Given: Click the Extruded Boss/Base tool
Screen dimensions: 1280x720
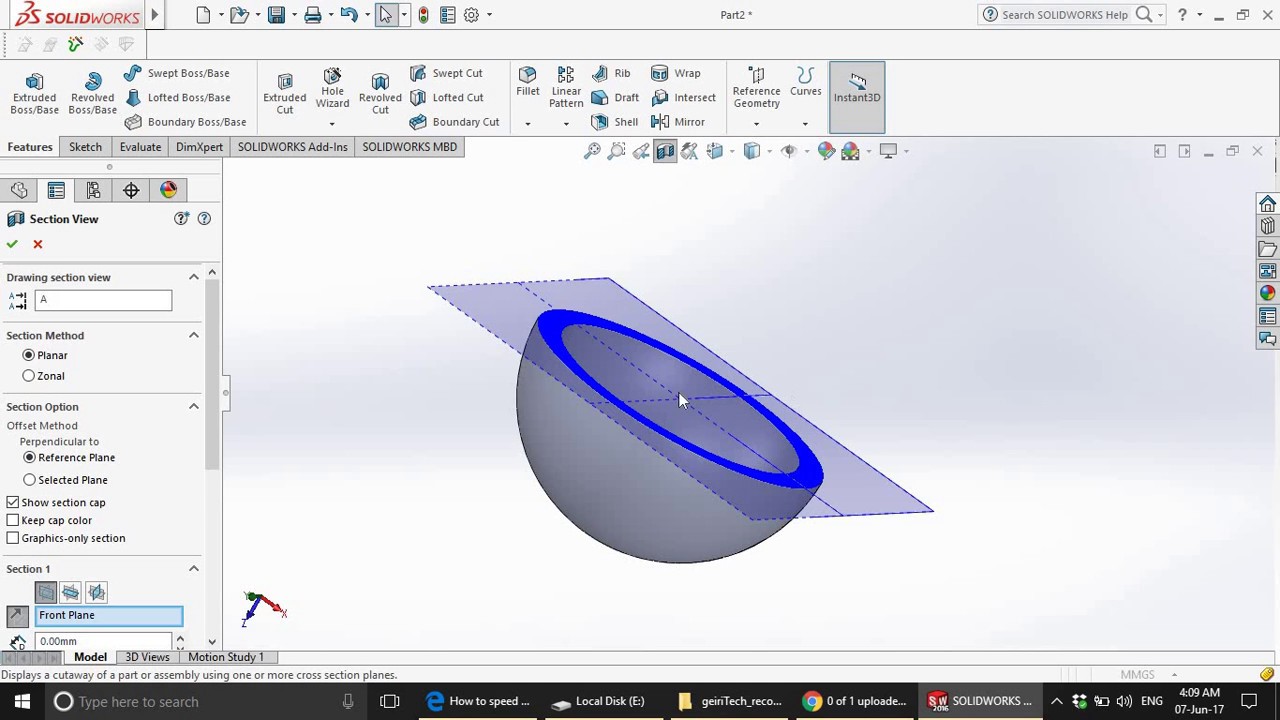Looking at the screenshot, I should tap(34, 94).
